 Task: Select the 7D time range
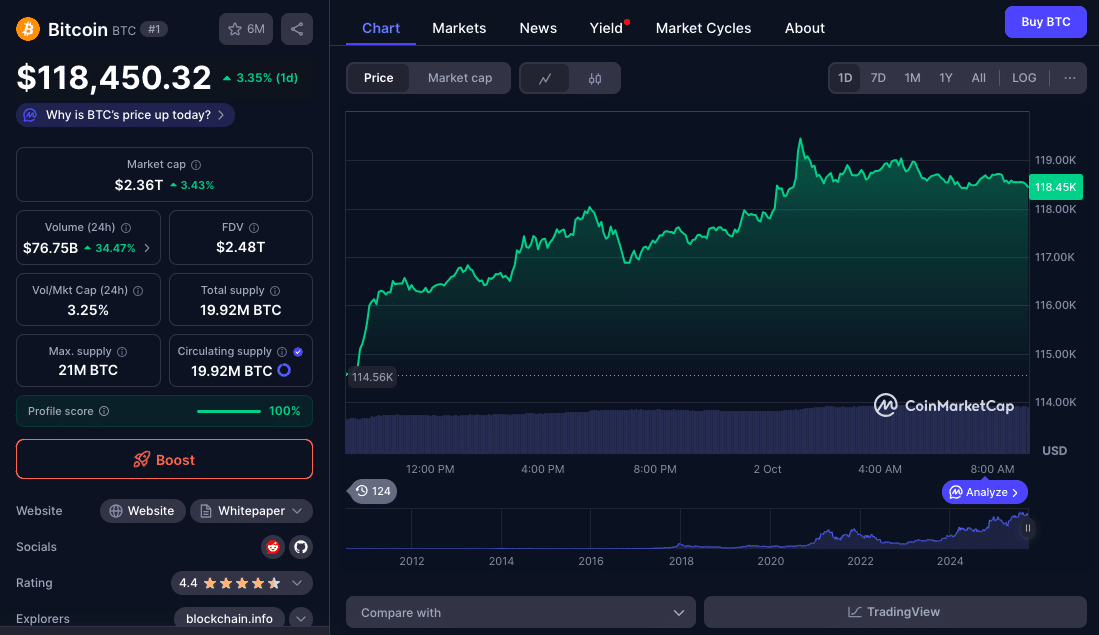(878, 78)
